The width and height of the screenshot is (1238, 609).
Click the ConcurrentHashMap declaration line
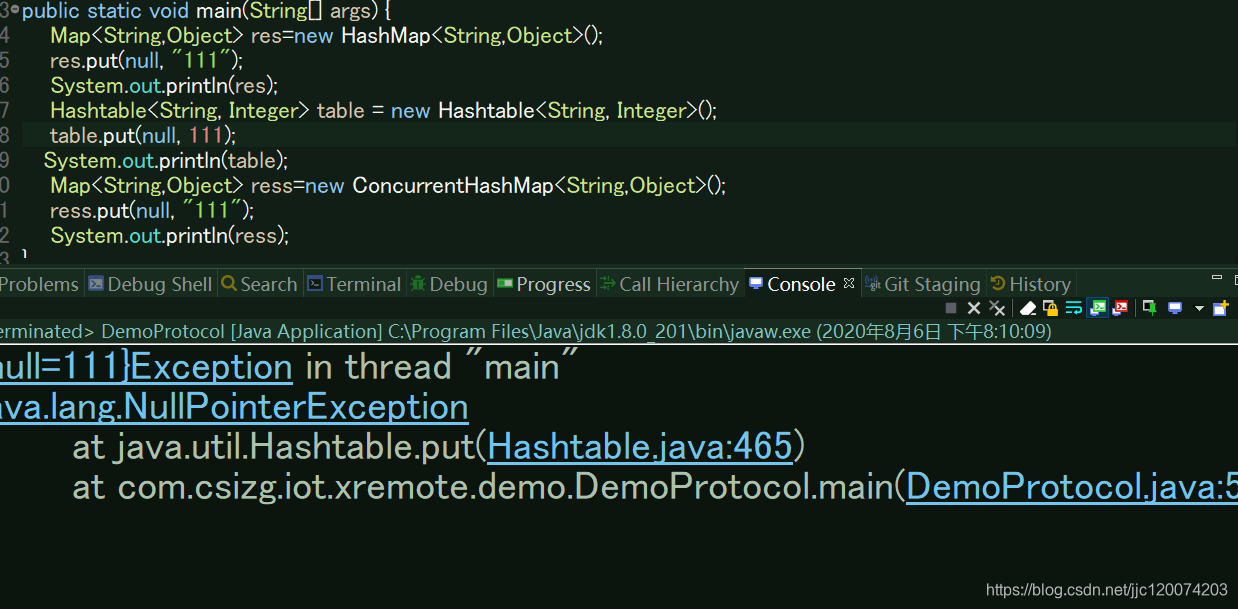coord(388,185)
